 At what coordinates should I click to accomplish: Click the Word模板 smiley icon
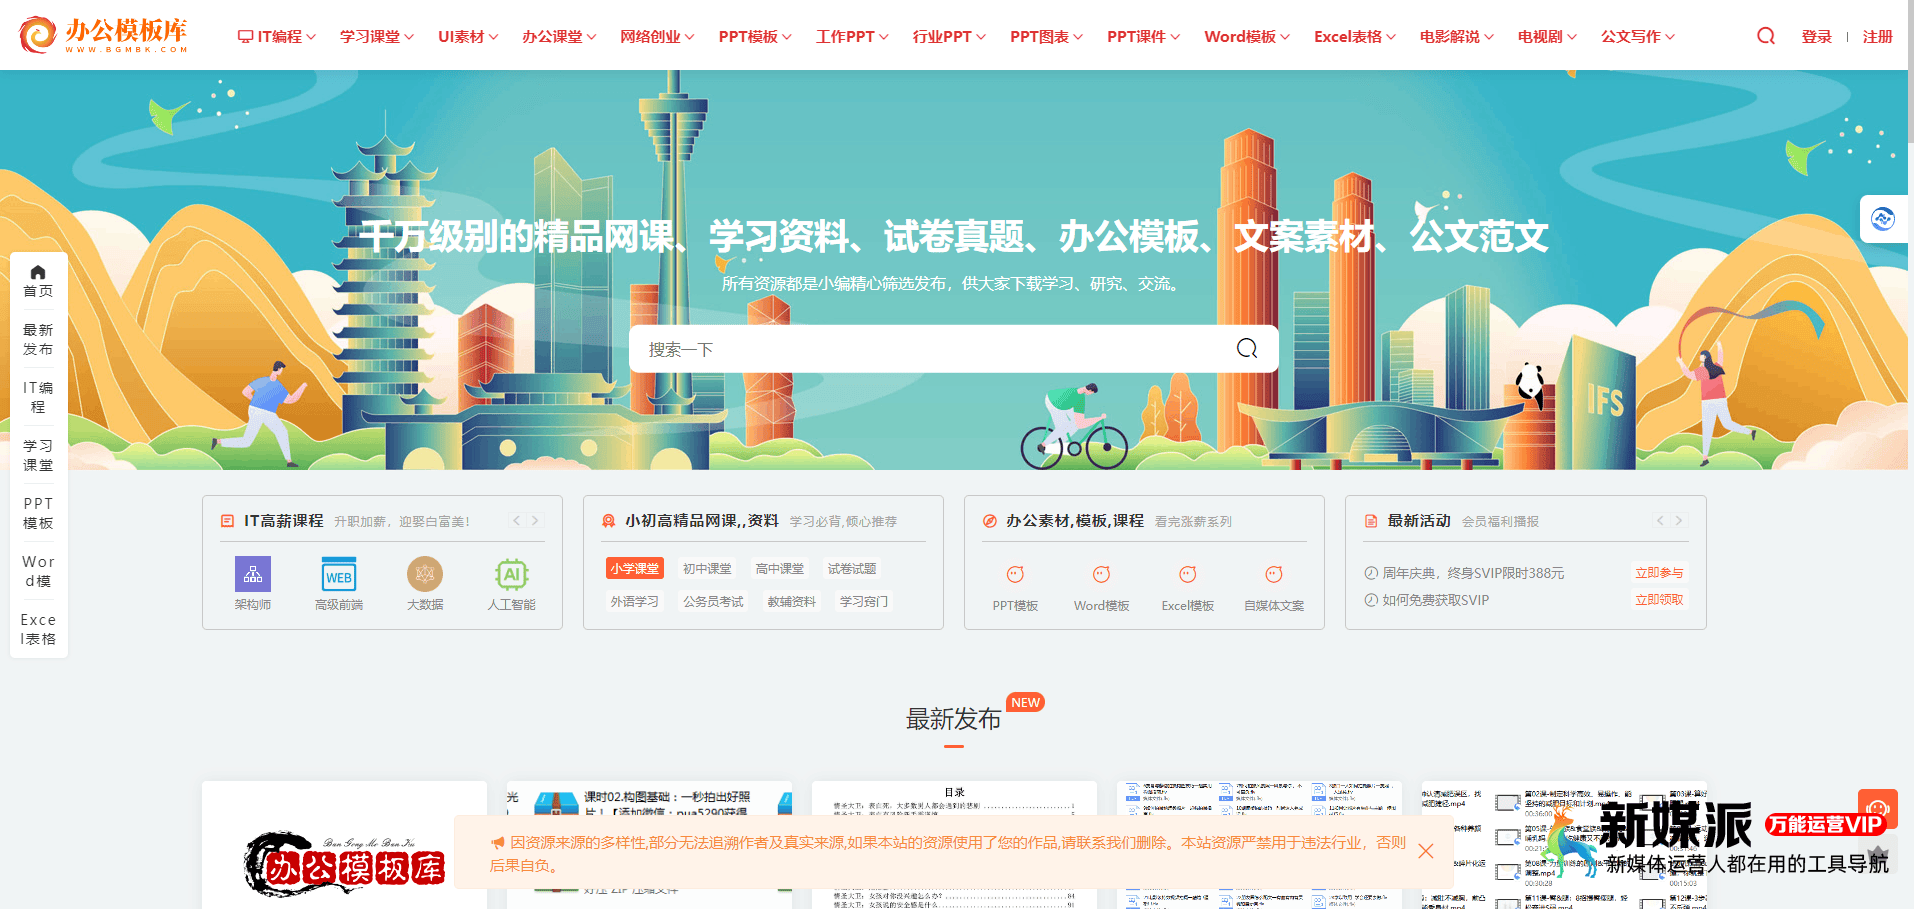(1100, 575)
